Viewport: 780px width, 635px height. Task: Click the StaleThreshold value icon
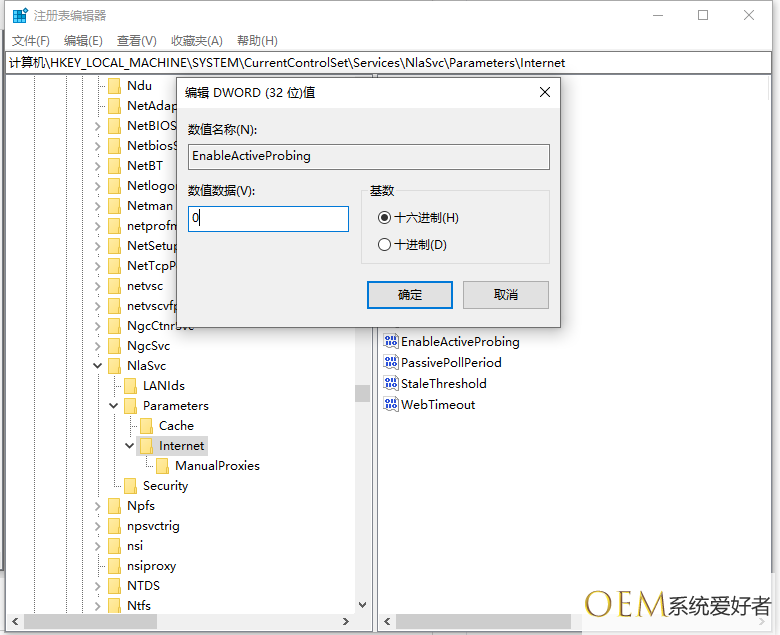tap(391, 384)
